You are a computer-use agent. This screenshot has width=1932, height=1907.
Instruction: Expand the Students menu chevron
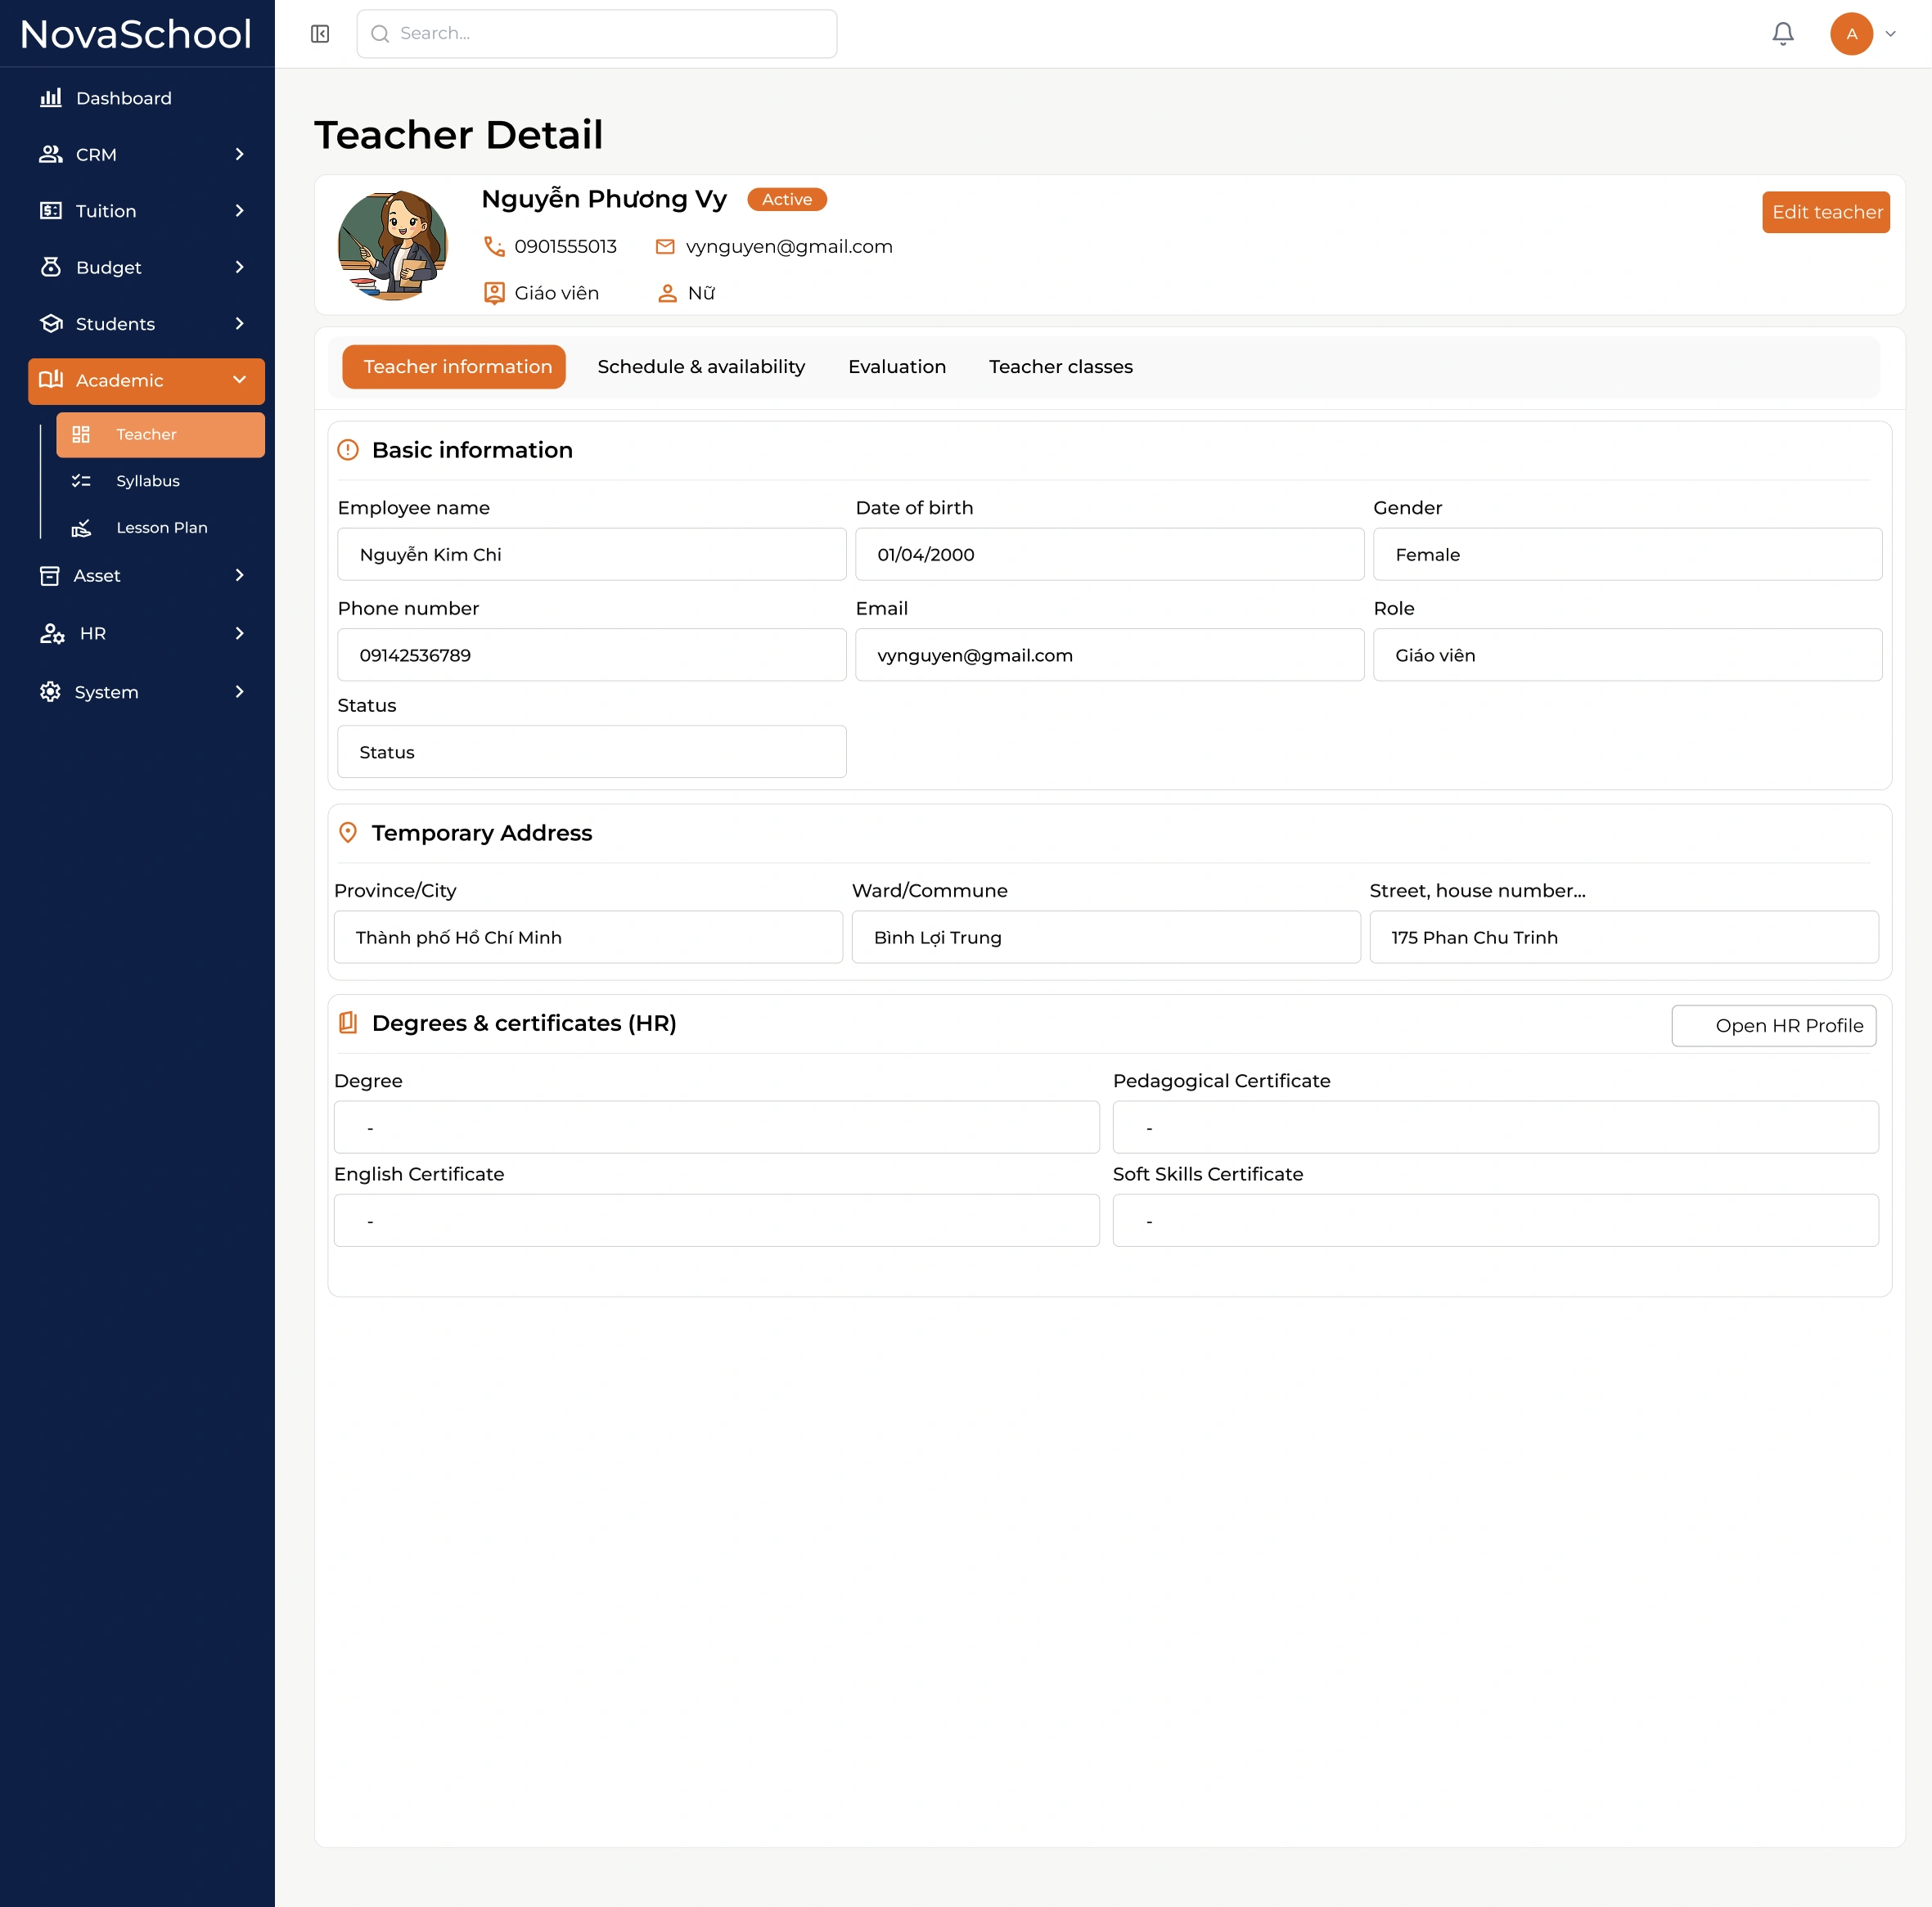coord(239,324)
